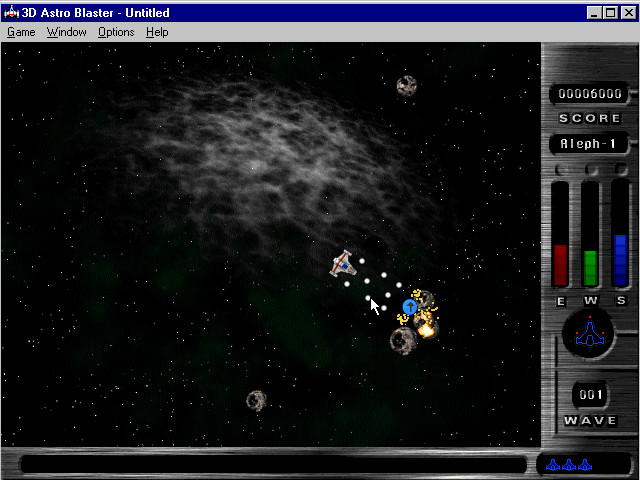Close the 3D Astro Blaster window
640x480 pixels.
[628, 13]
